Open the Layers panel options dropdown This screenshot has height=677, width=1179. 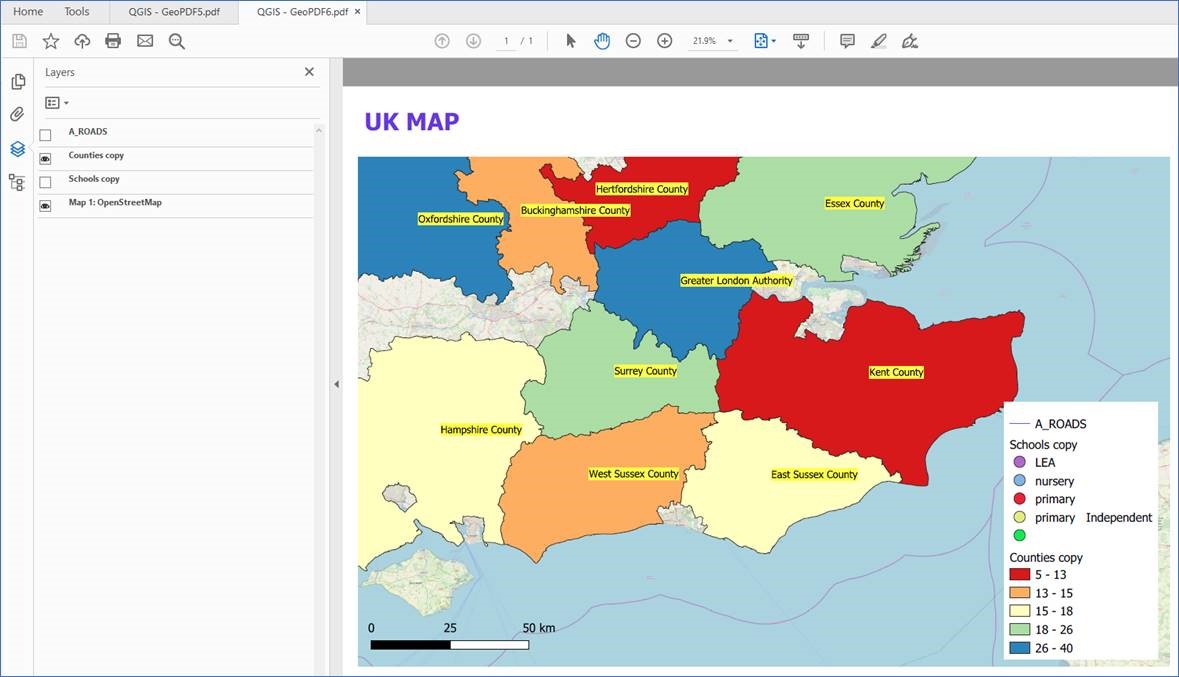click(x=57, y=102)
